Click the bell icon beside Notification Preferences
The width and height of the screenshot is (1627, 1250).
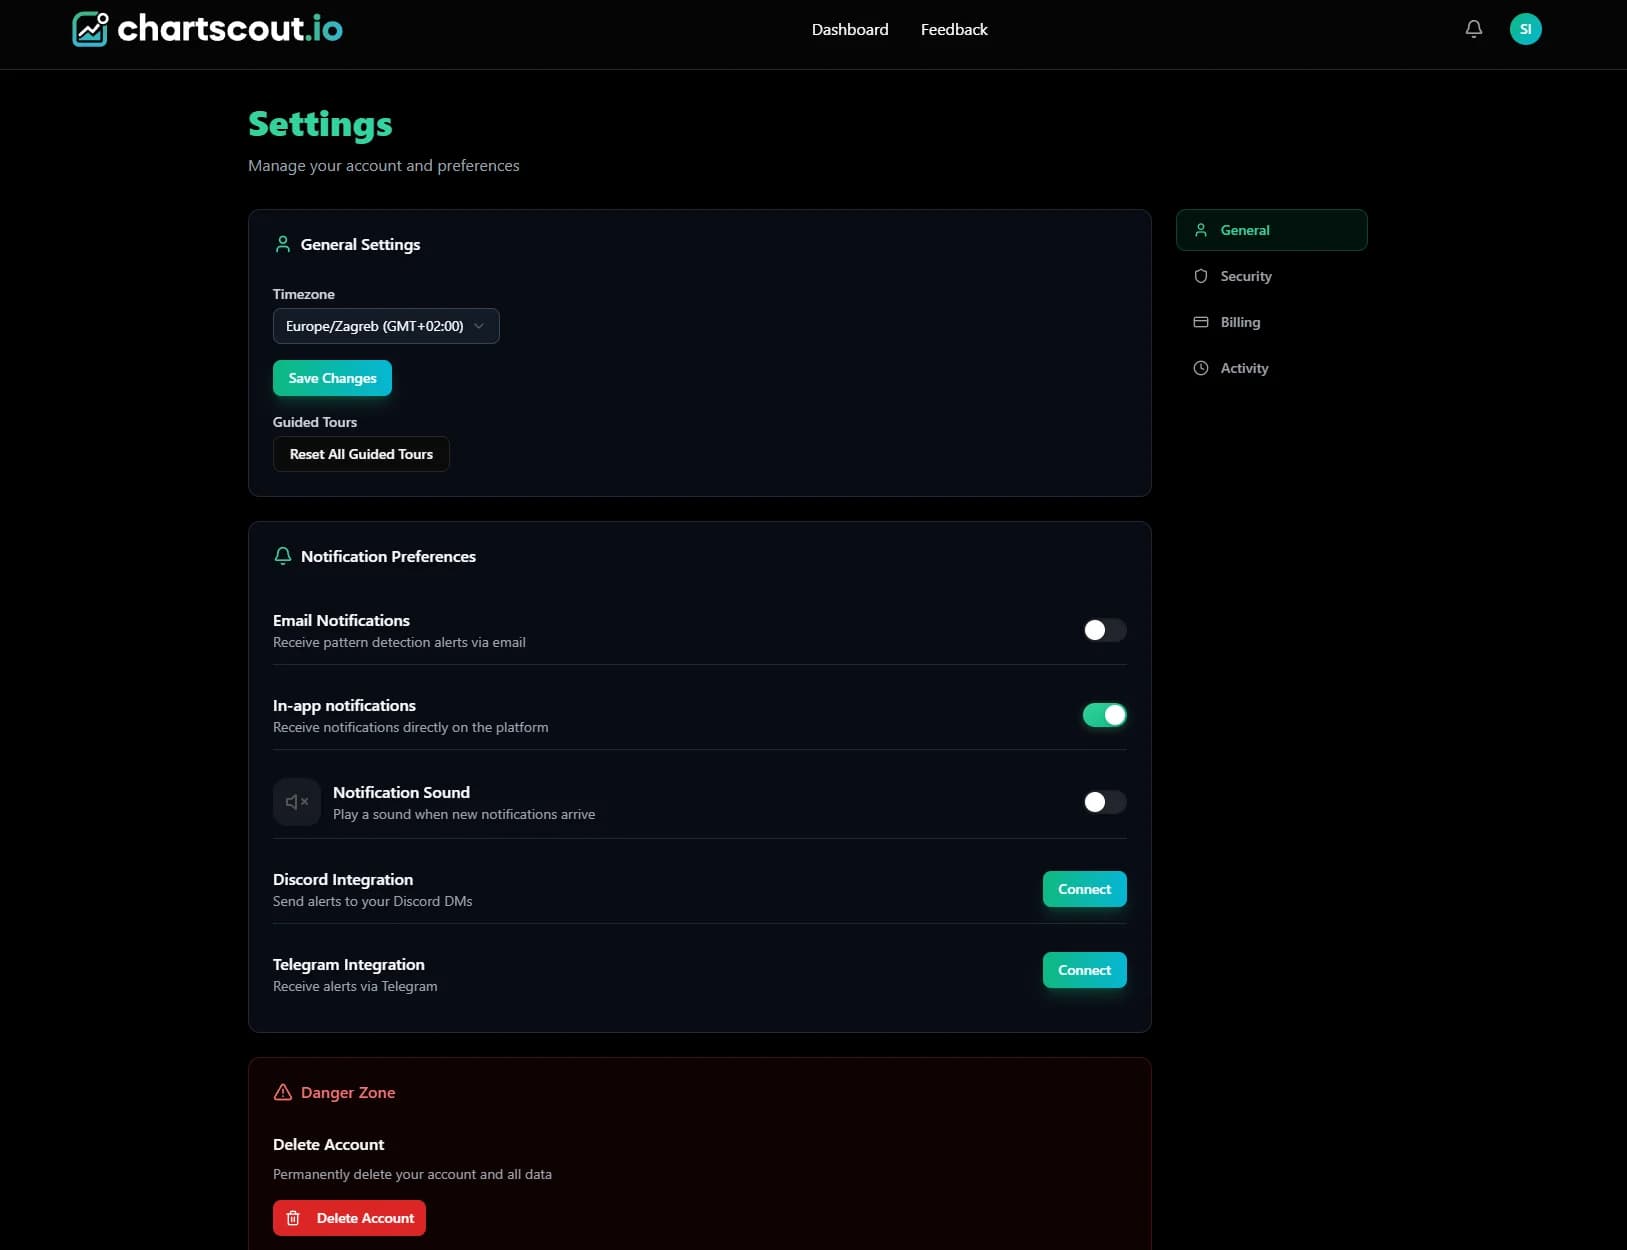283,556
